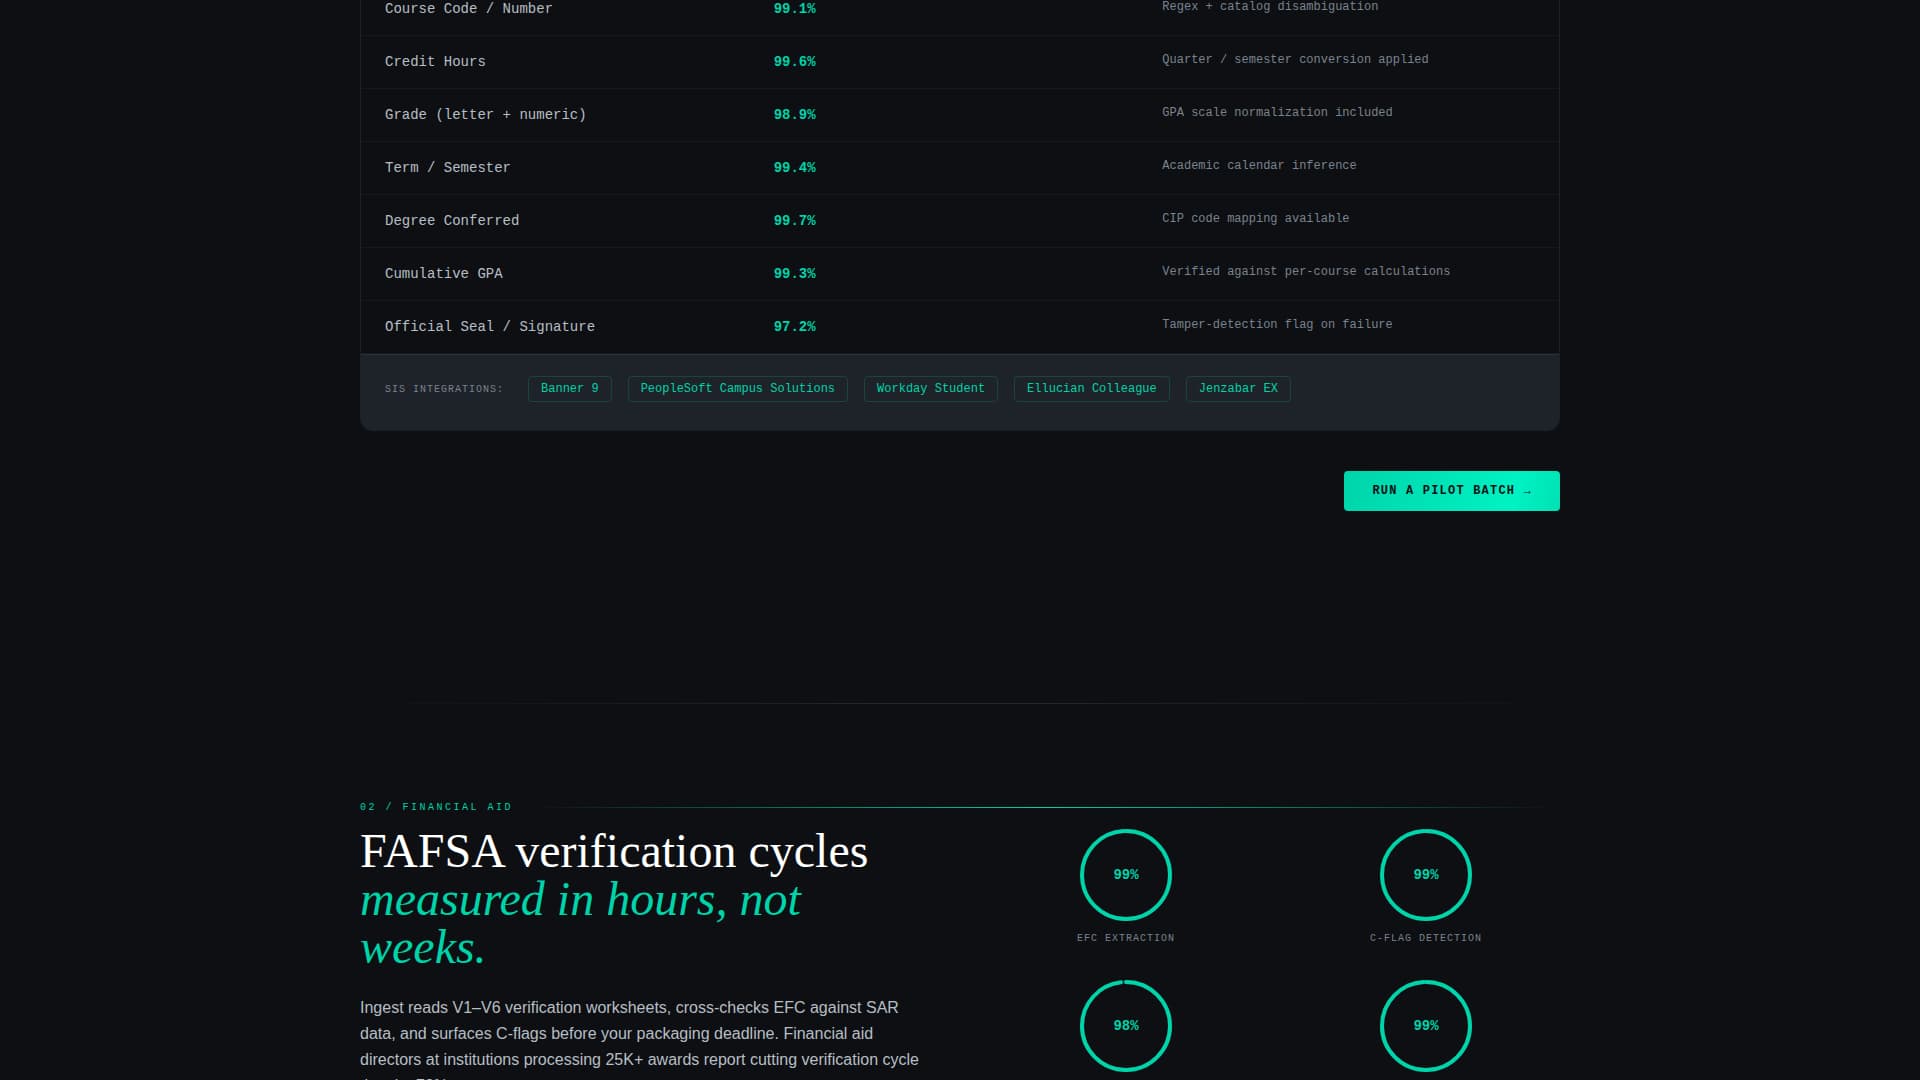Click the Credit Hours row label
This screenshot has width=1920, height=1080.
435,62
